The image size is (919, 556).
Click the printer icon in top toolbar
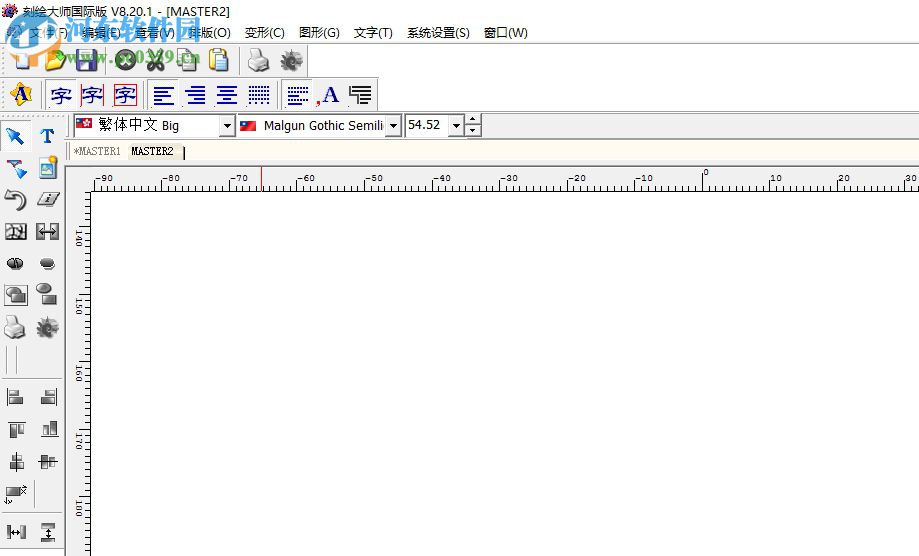pos(258,60)
